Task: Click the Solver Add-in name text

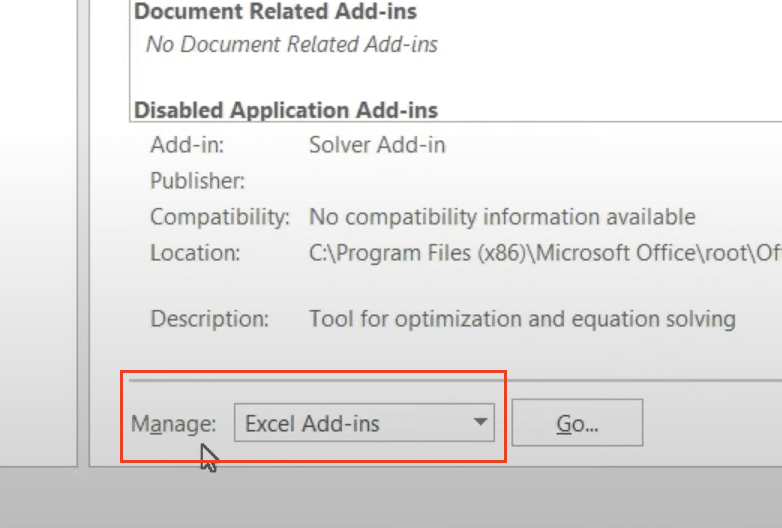Action: [377, 145]
